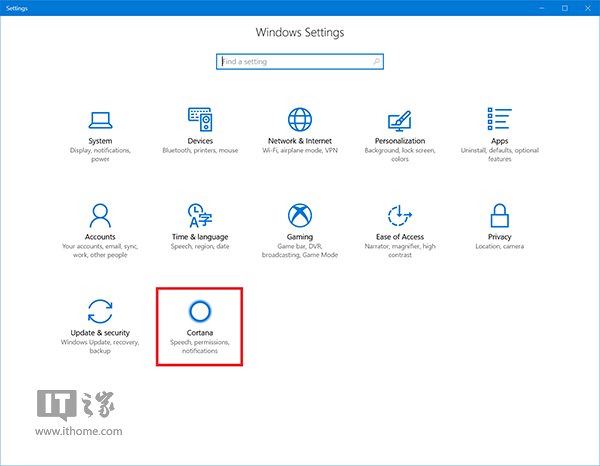Open the Accounts person icon

coord(100,215)
